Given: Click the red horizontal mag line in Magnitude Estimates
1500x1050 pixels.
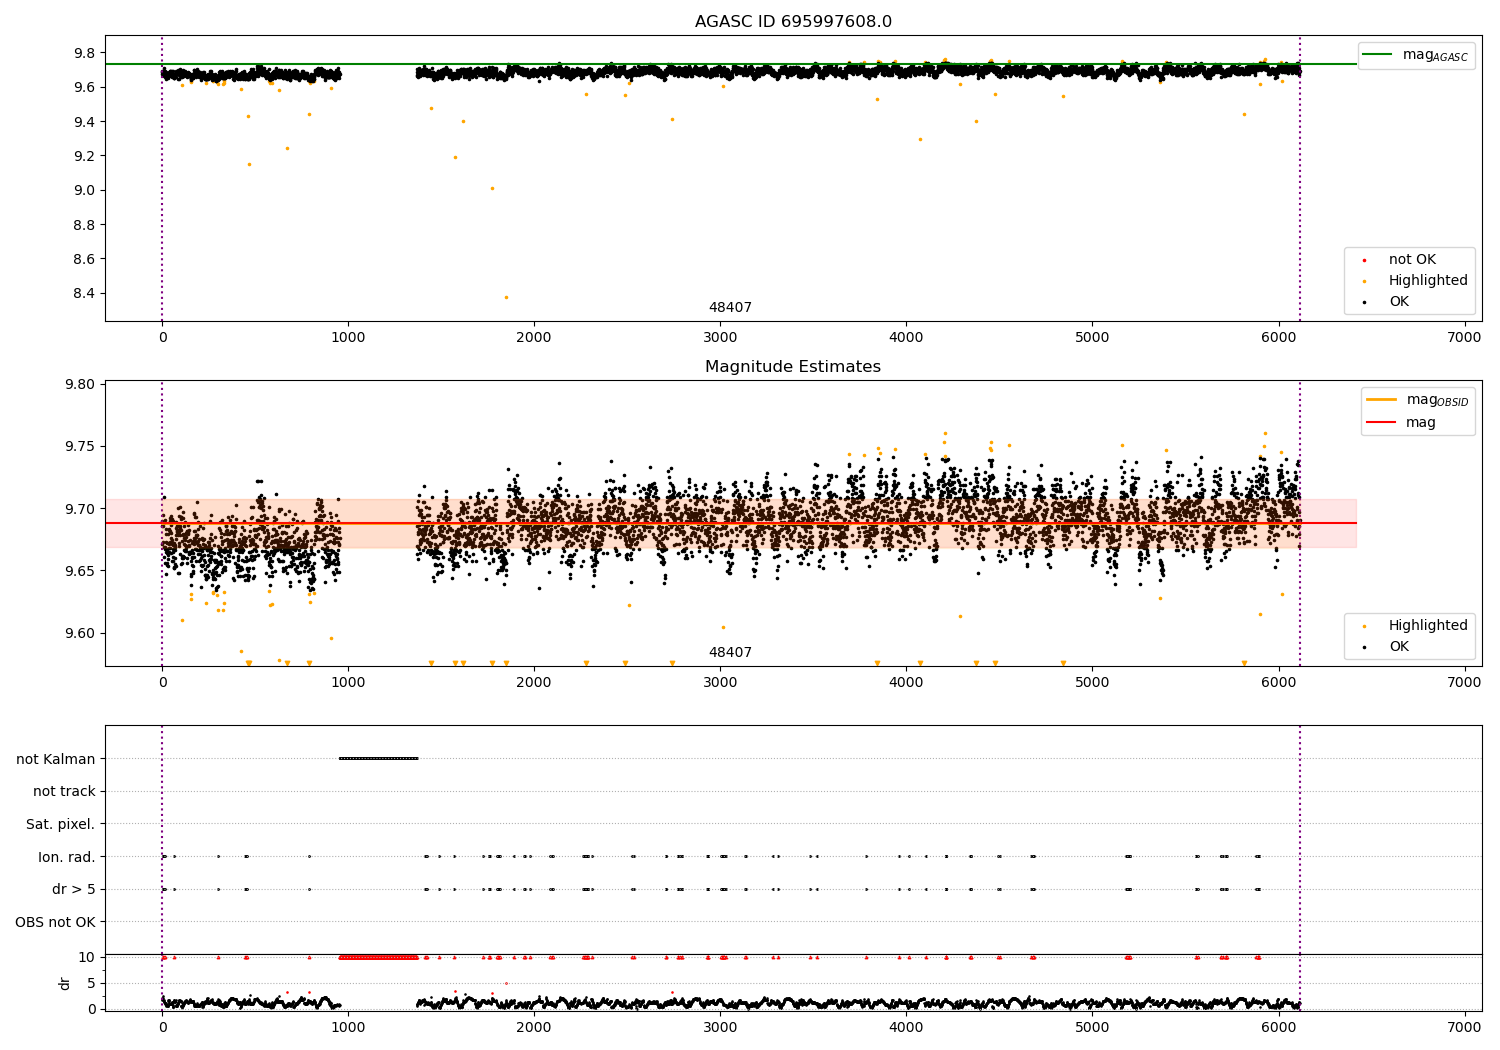Looking at the screenshot, I should pos(731,523).
